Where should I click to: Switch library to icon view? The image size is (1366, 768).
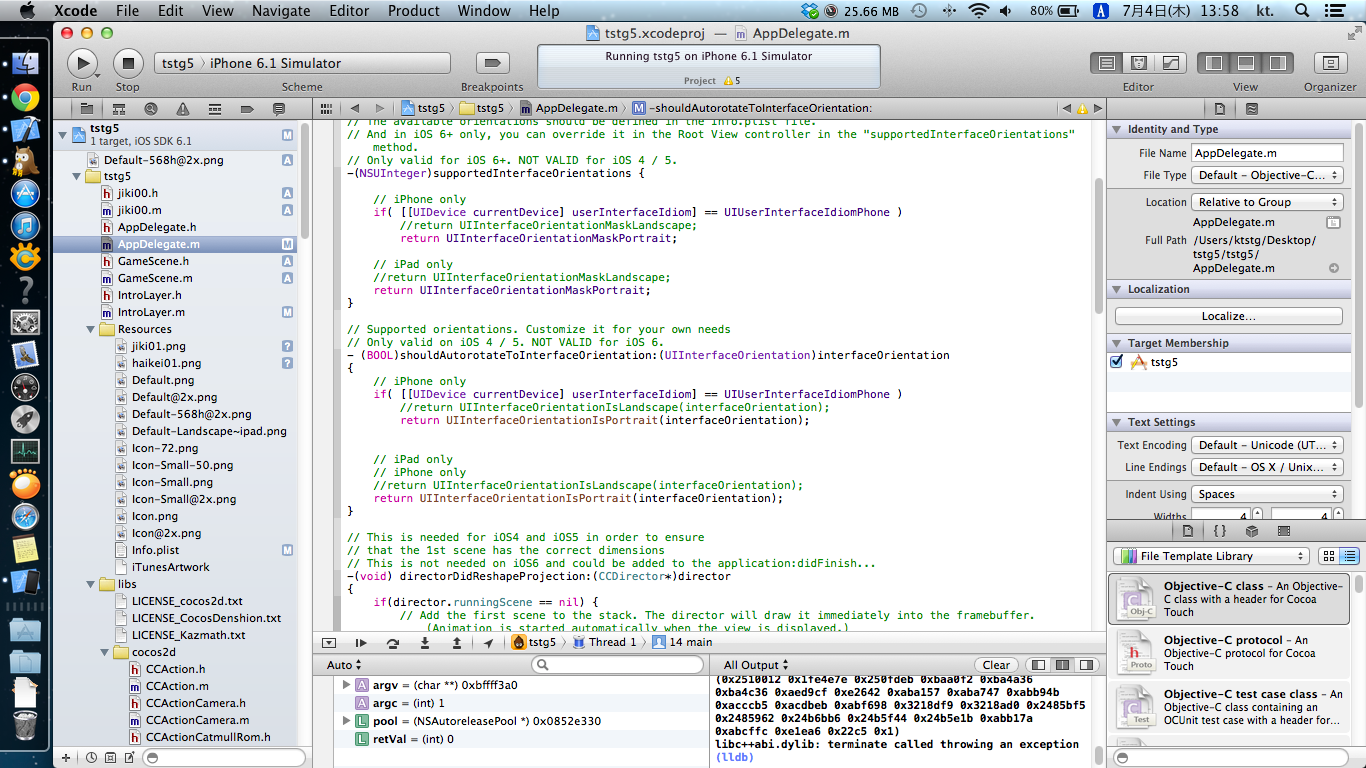[x=1328, y=556]
